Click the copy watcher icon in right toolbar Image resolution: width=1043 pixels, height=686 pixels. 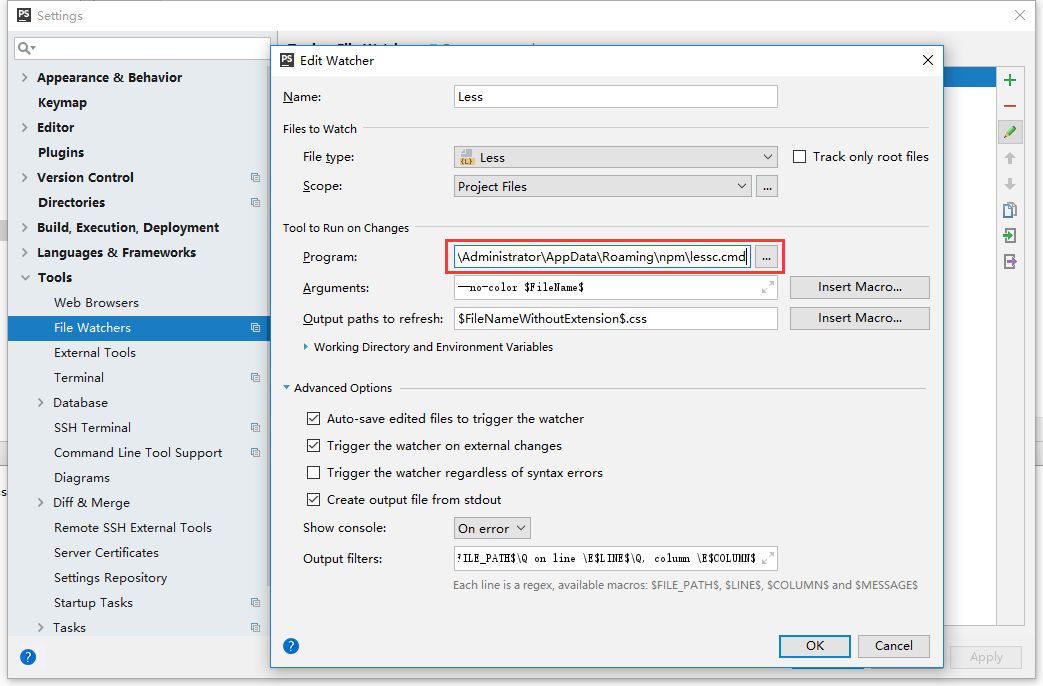pos(1010,210)
